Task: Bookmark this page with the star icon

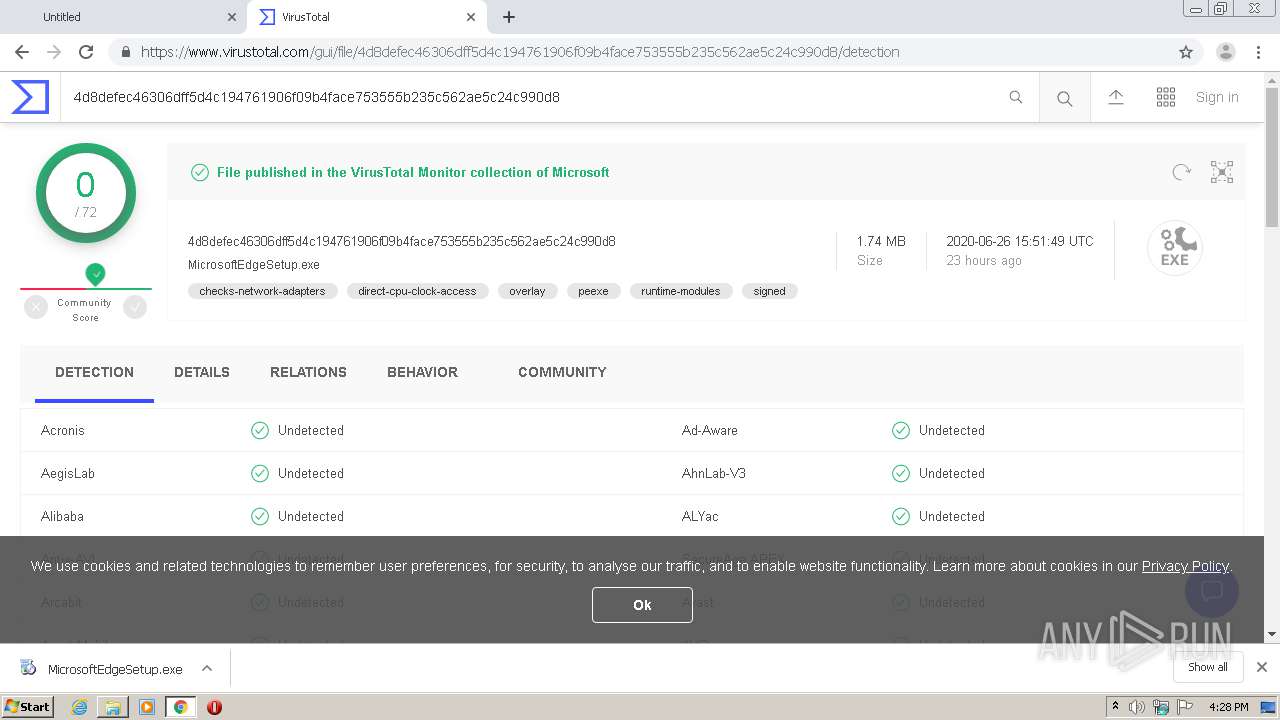Action: [1186, 52]
